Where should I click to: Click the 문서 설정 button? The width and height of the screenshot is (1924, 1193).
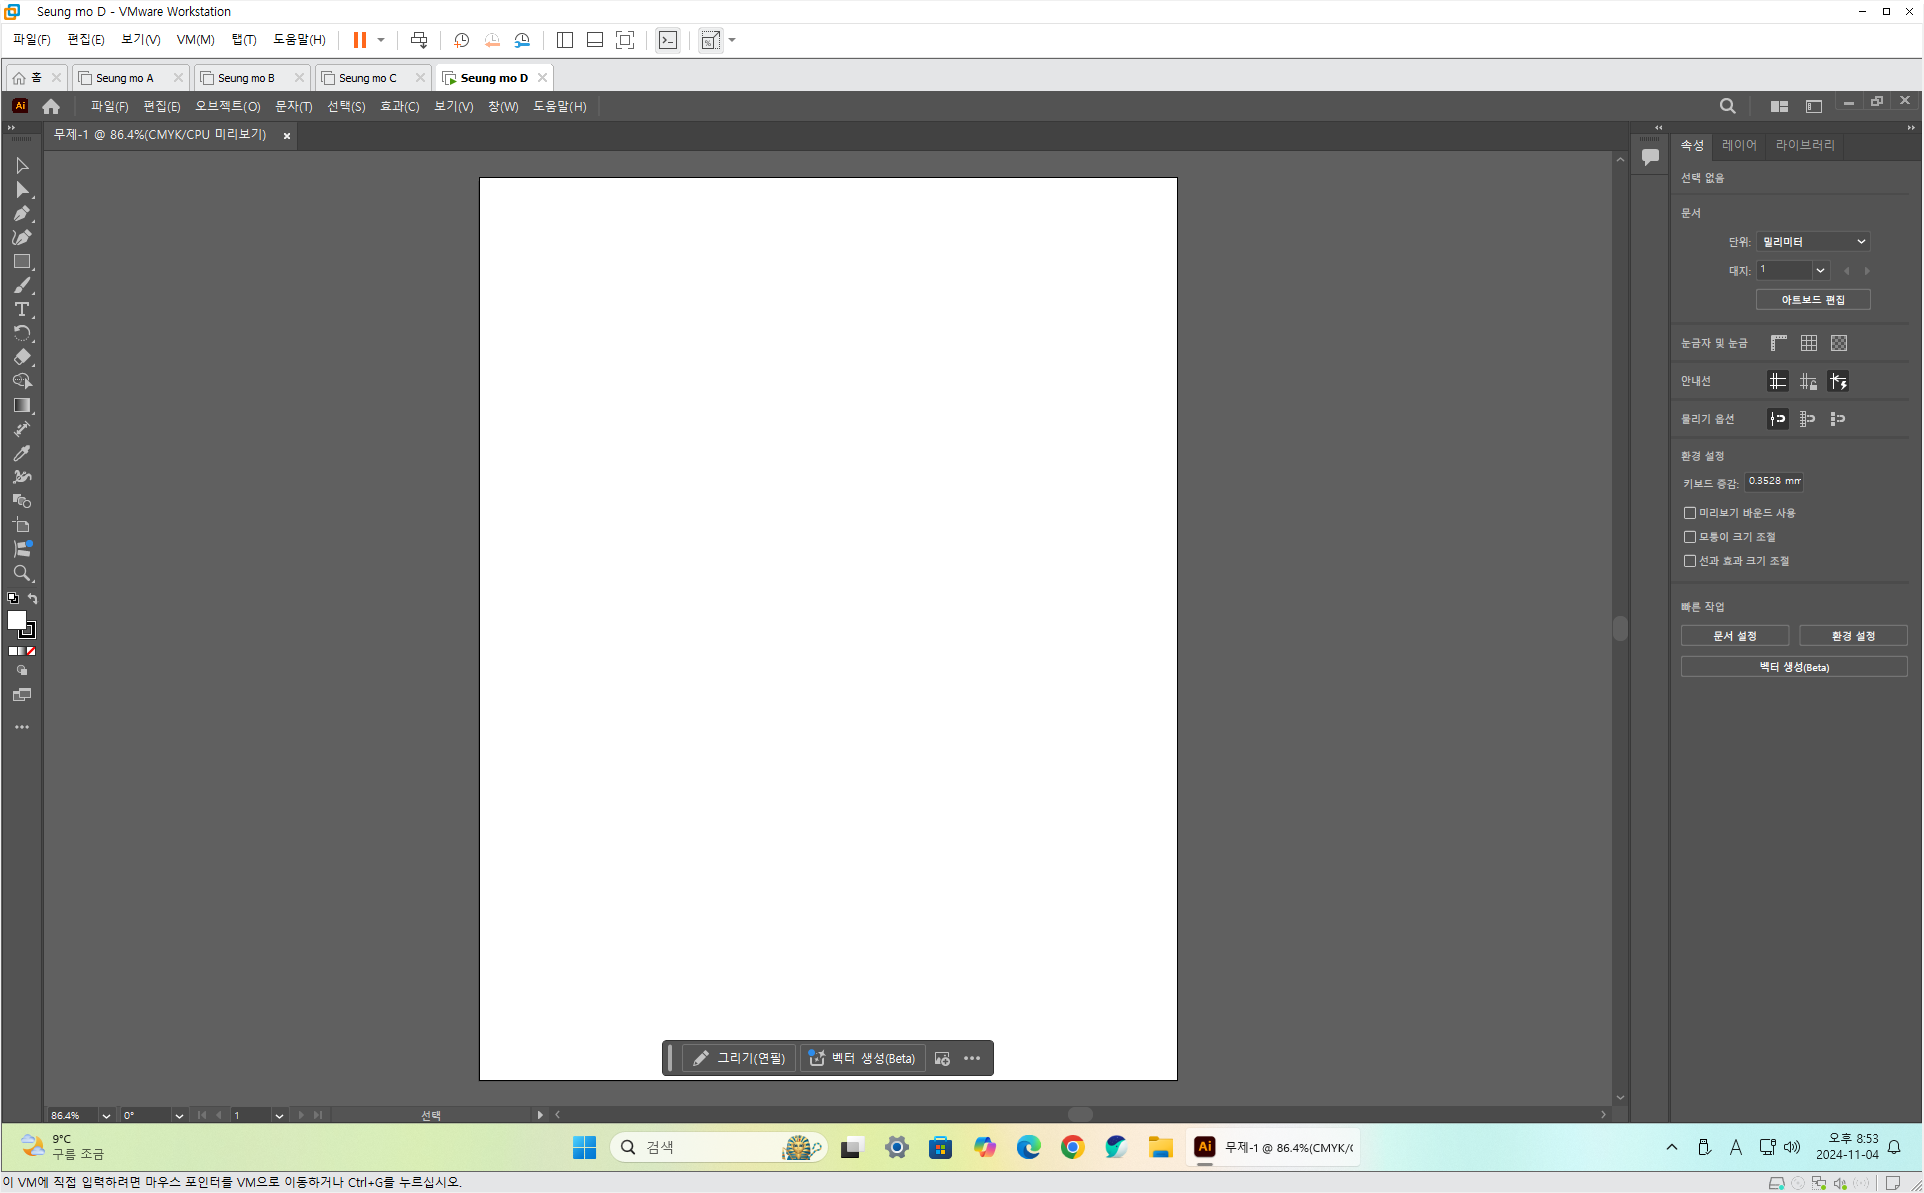coord(1734,636)
